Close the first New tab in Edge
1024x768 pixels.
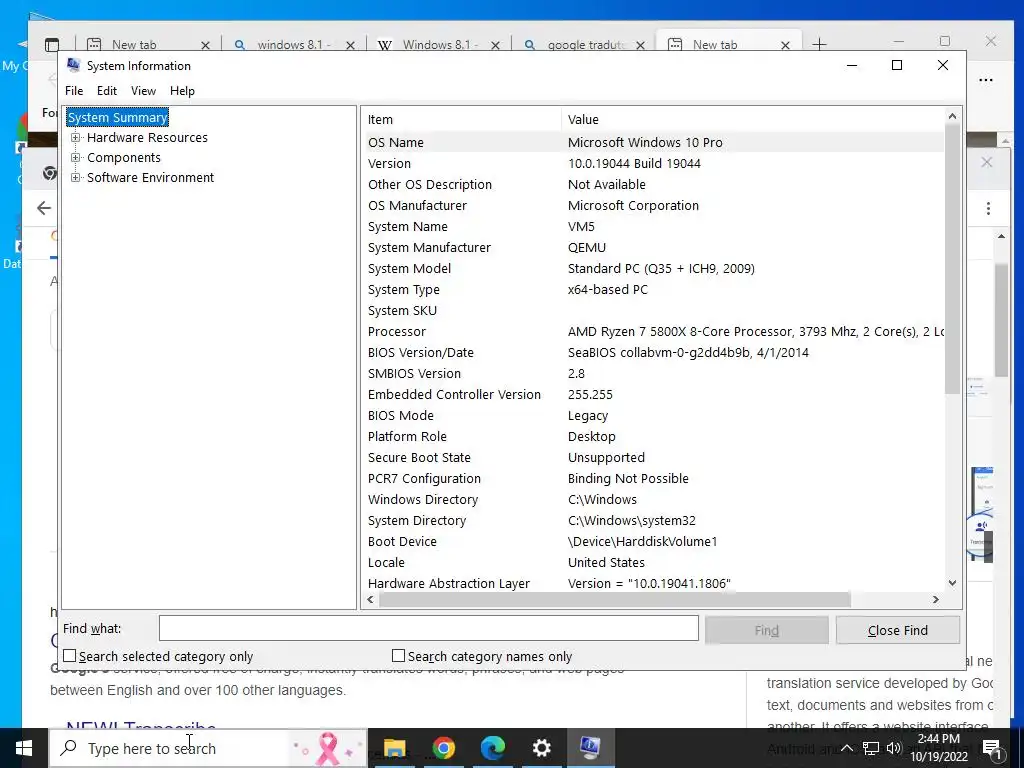[205, 45]
